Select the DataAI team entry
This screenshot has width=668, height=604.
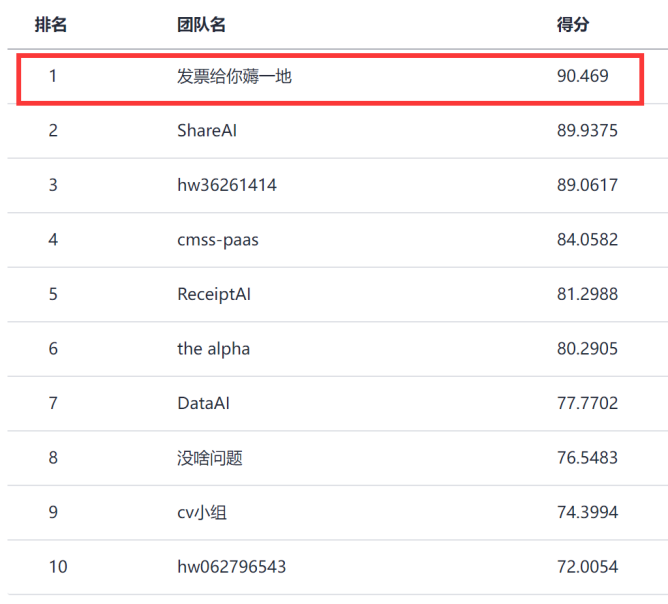click(x=204, y=403)
